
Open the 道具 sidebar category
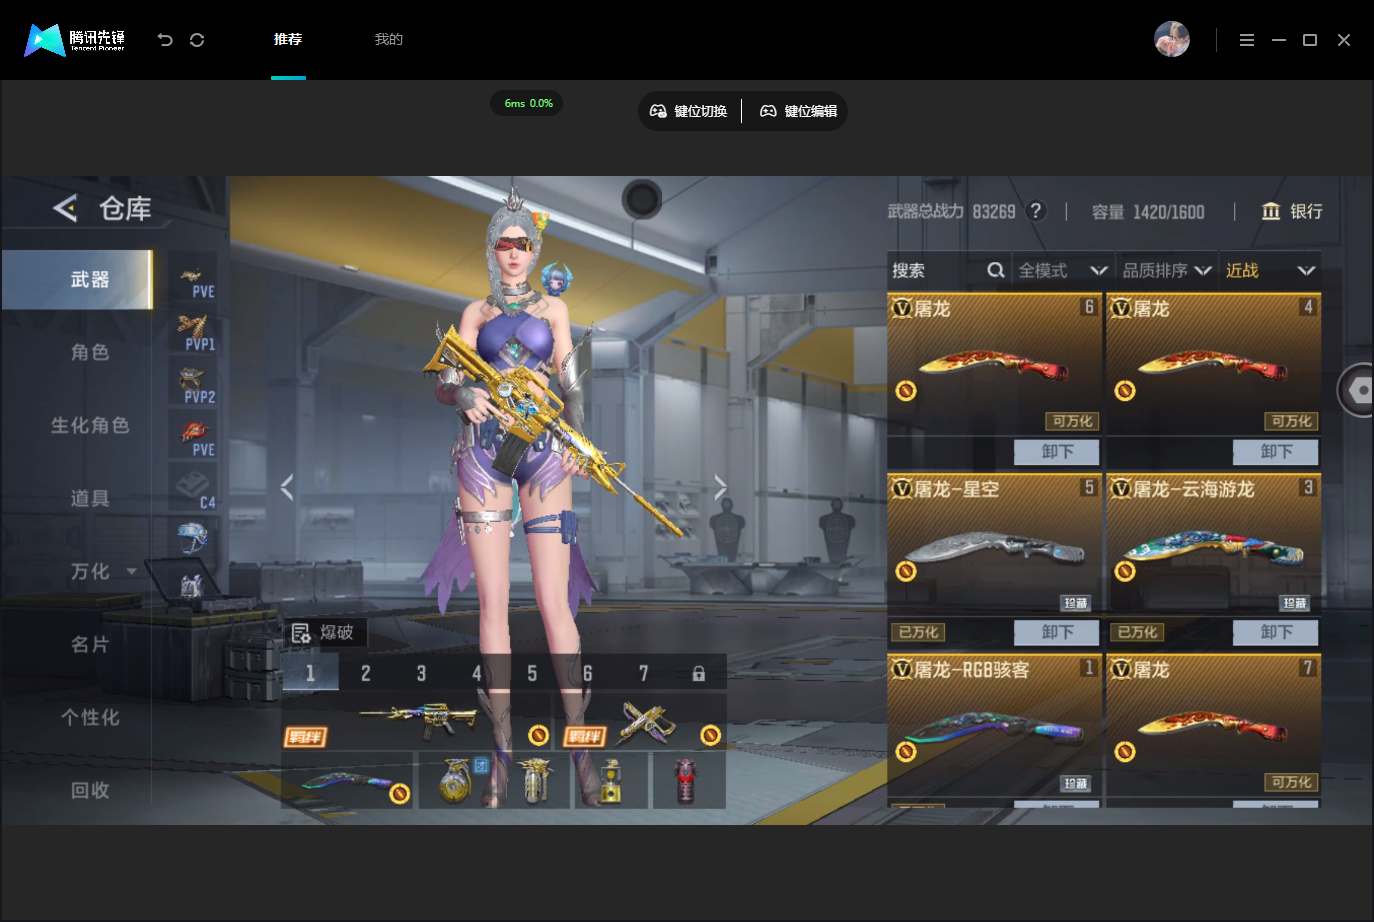tap(90, 498)
